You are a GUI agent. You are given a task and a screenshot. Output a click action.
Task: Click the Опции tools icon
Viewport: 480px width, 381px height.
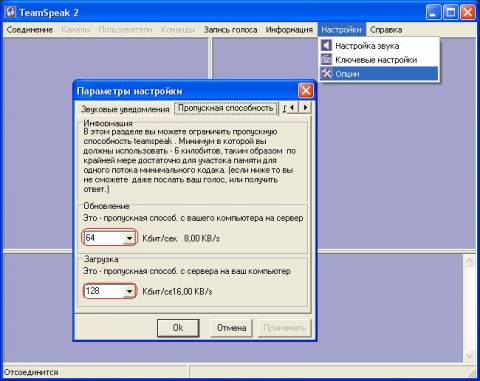click(x=326, y=74)
